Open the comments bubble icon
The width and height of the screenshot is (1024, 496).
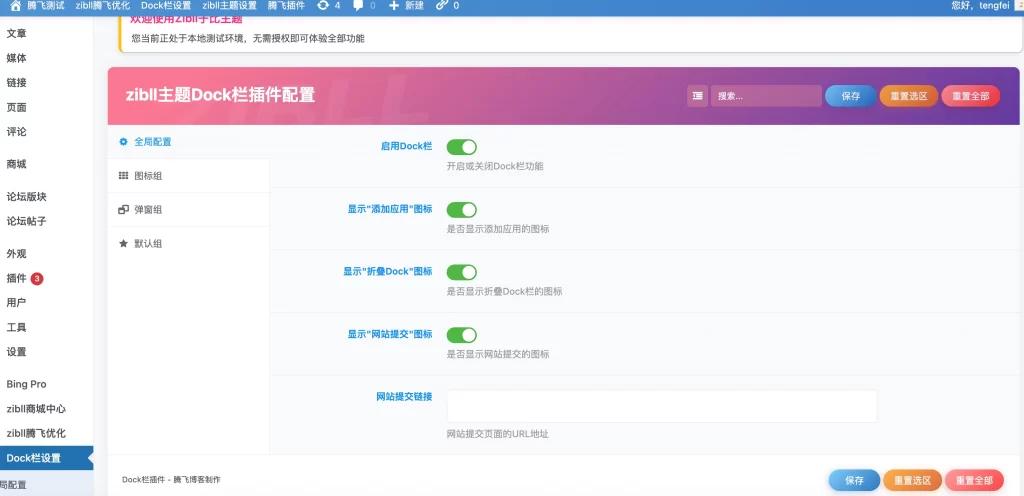(358, 5)
